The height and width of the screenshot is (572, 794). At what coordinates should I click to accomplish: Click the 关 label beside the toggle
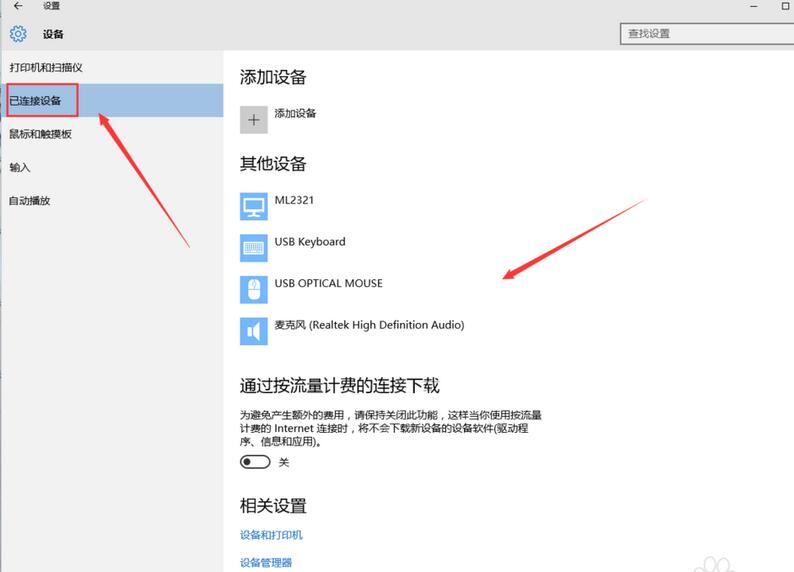point(284,462)
